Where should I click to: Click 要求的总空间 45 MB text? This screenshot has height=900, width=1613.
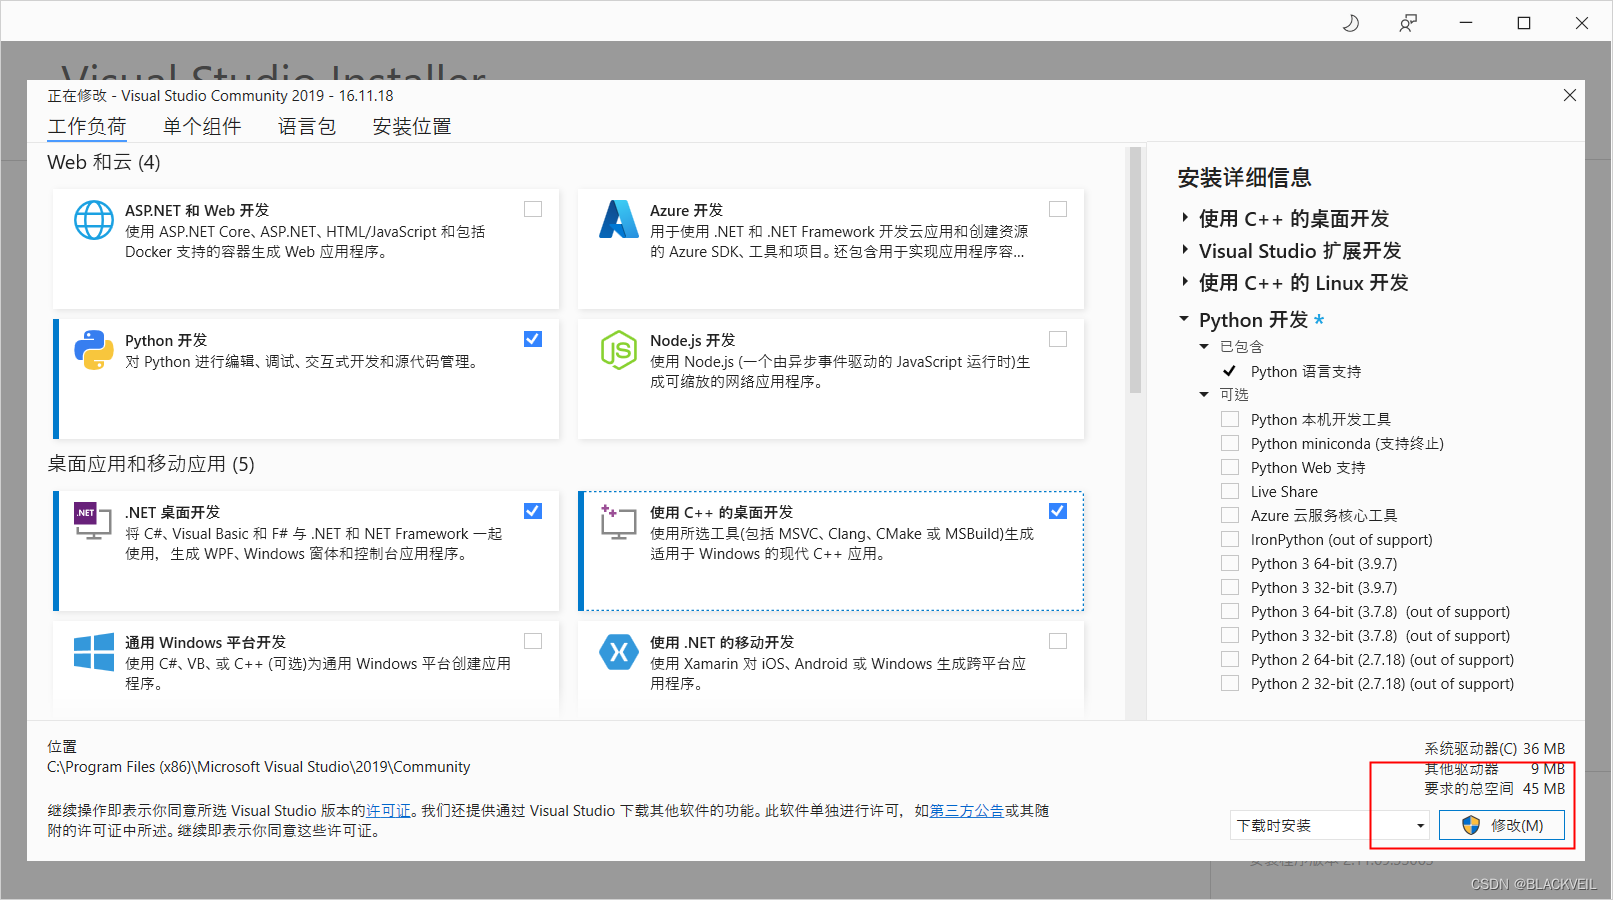(x=1494, y=789)
